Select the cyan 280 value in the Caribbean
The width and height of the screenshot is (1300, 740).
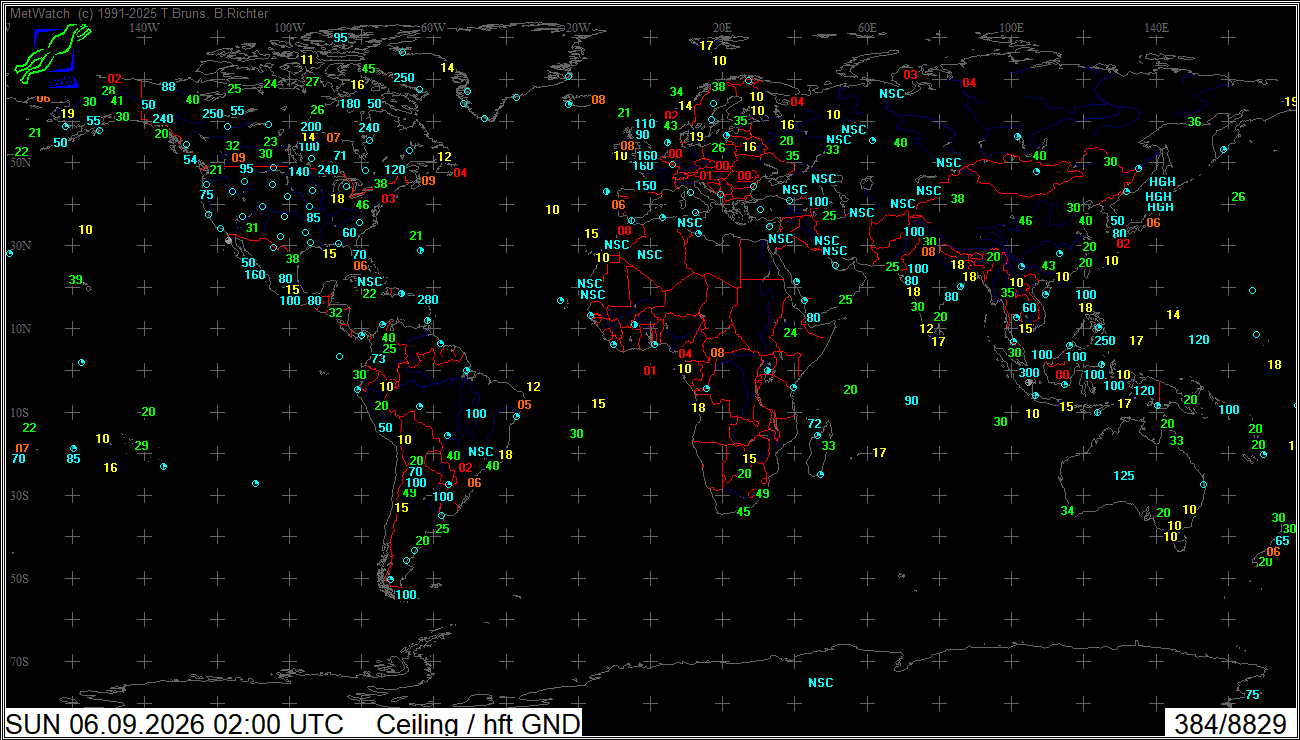point(428,300)
